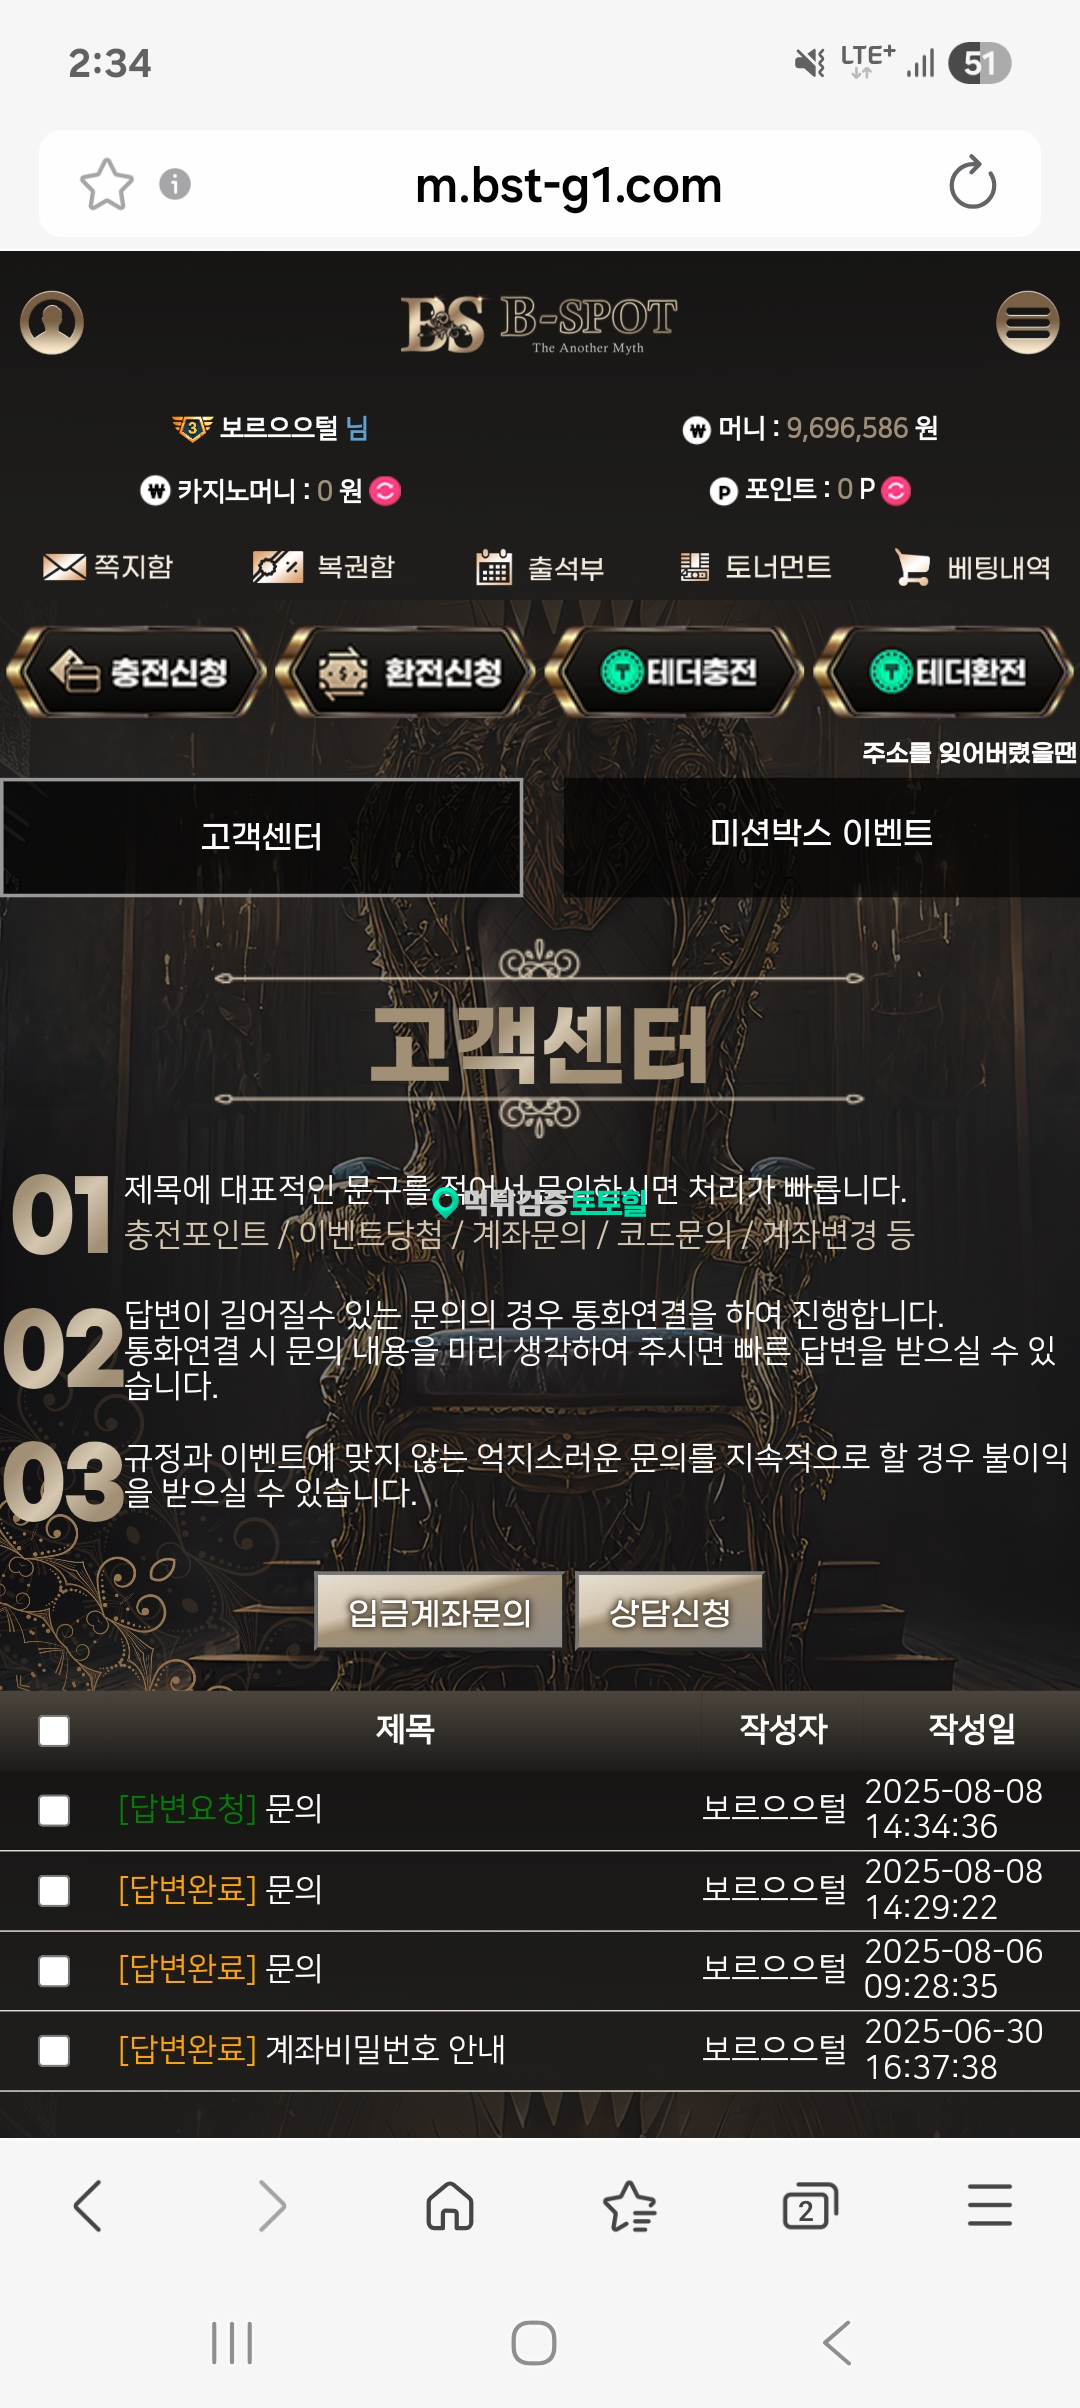Open the user profile icon
Viewport: 1080px width, 2408px height.
click(52, 322)
